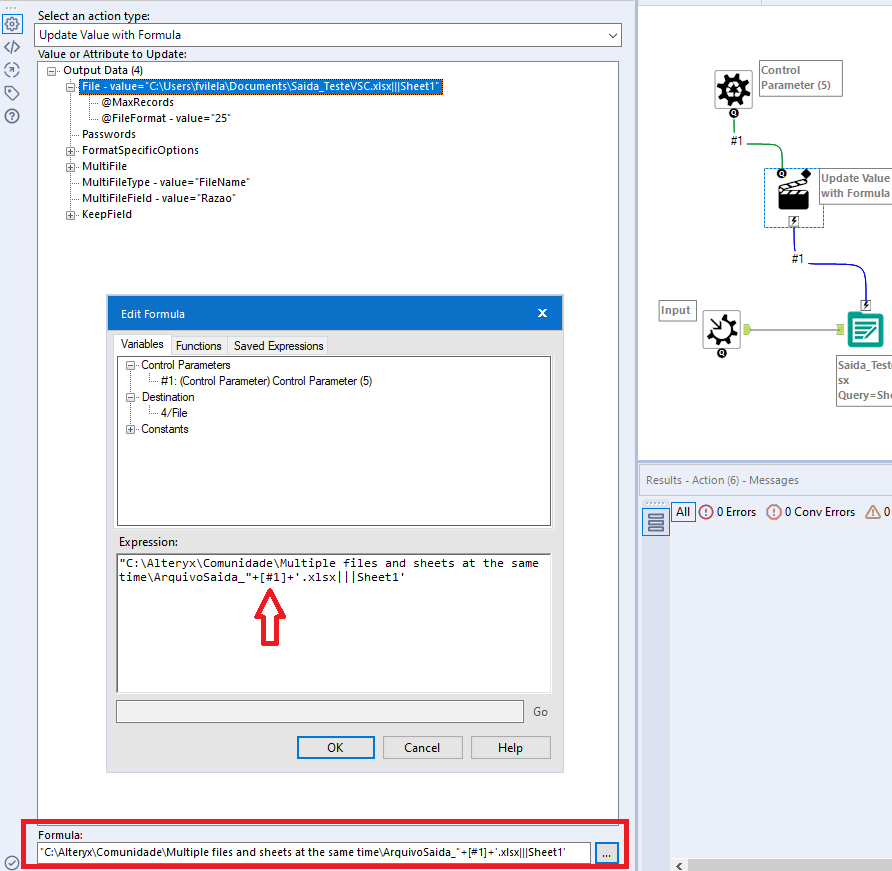Click the Formula text field
Image resolution: width=892 pixels, height=871 pixels.
click(x=314, y=852)
